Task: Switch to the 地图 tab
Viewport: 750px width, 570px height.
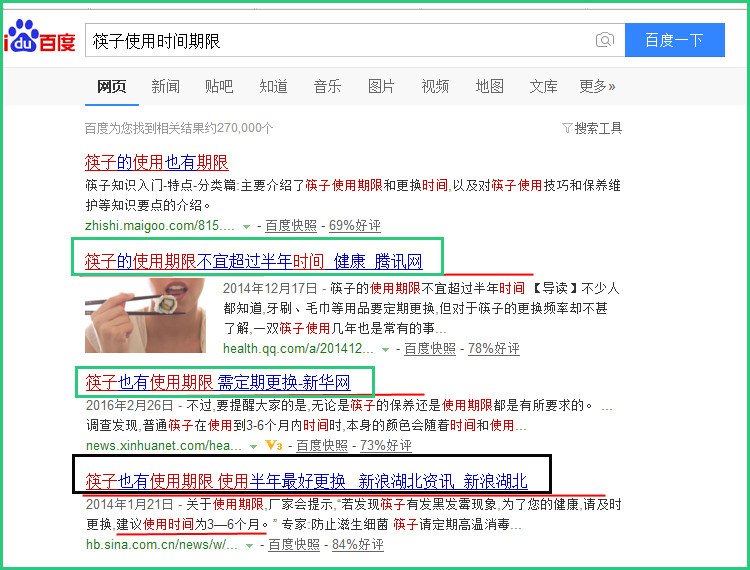Action: tap(490, 86)
